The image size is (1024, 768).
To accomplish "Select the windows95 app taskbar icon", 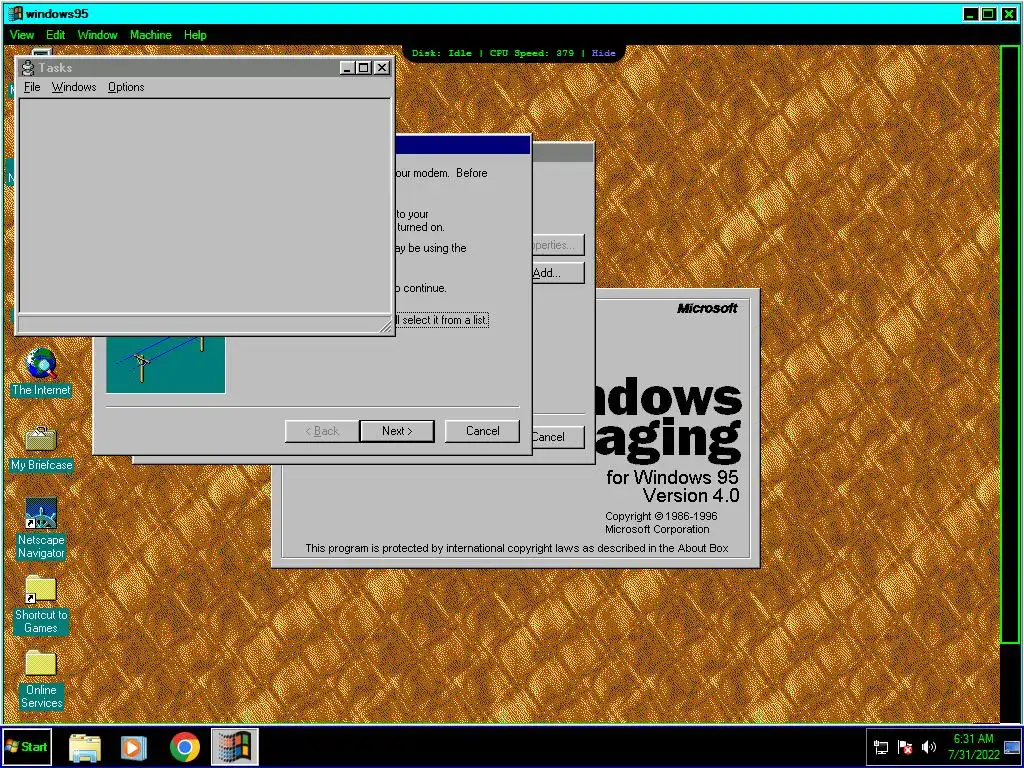I will point(234,747).
